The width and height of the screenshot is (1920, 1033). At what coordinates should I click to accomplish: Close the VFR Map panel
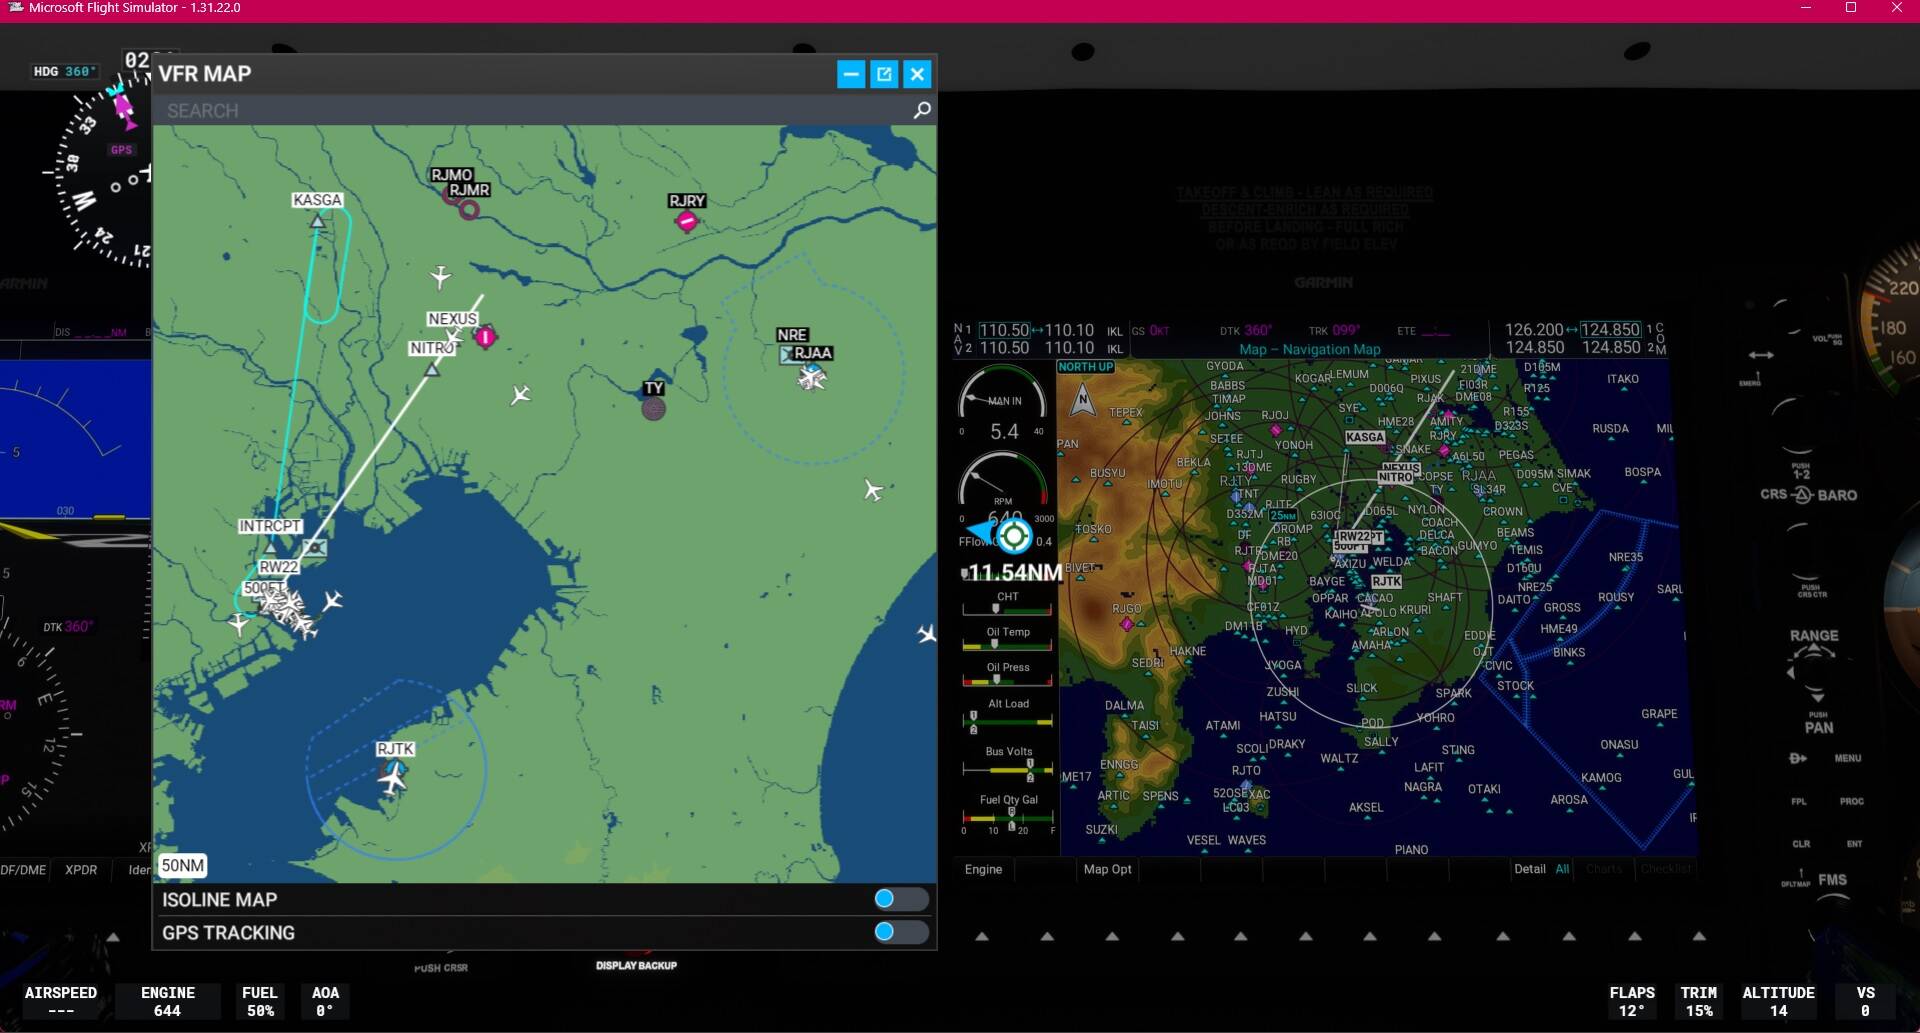pyautogui.click(x=917, y=74)
